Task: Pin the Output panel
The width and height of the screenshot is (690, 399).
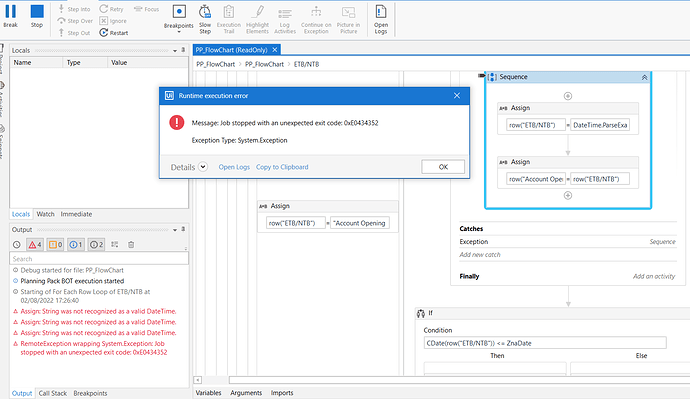Action: [183, 229]
